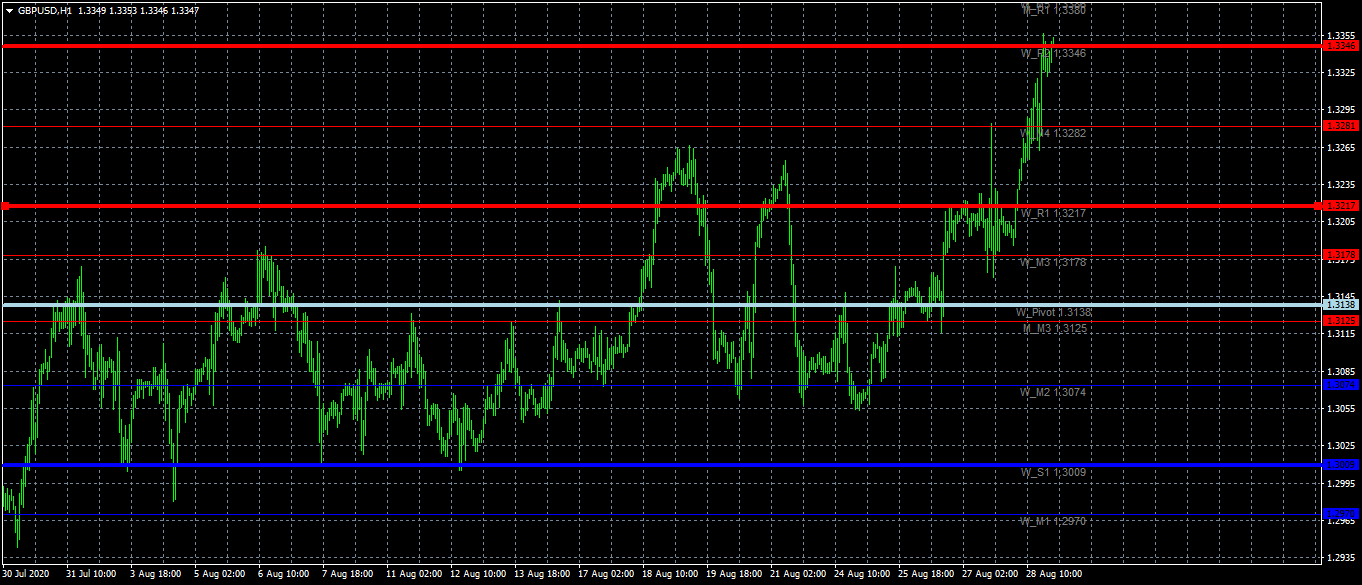Click the 1.3355 value on price scale
Viewport: 1362px width, 585px height.
click(1340, 35)
